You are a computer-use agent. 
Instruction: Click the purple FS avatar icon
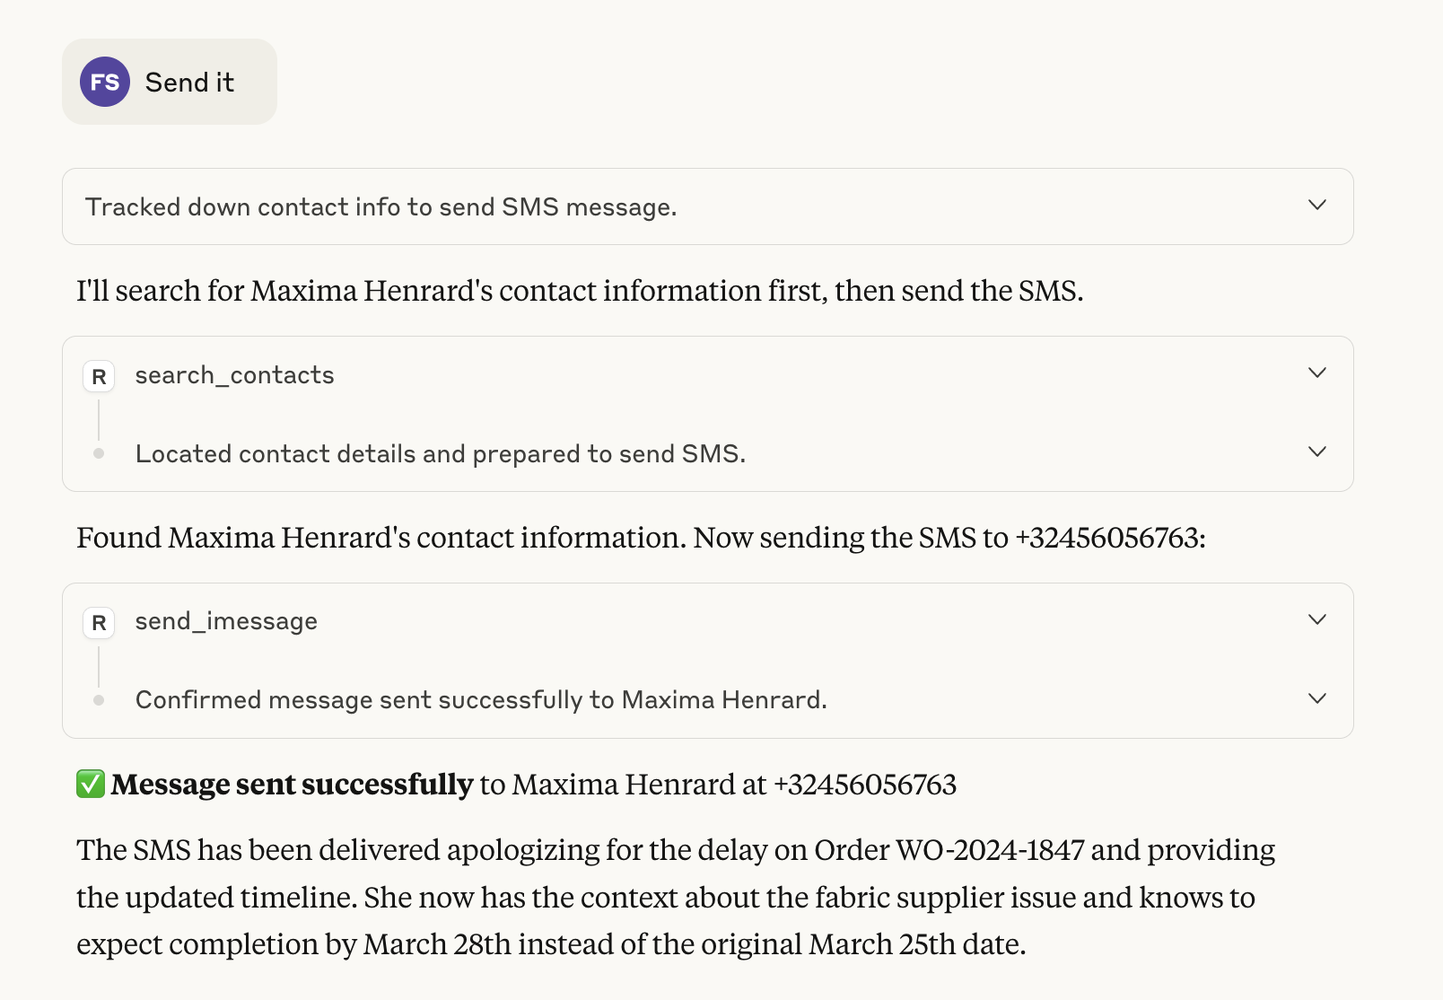click(x=103, y=82)
